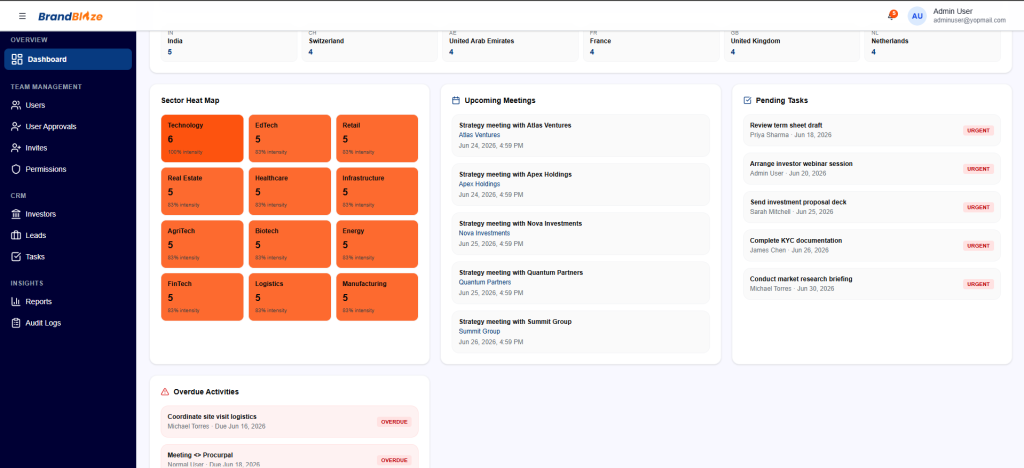Select the EdTech heat map tile
The width and height of the screenshot is (1024, 468).
(290, 138)
